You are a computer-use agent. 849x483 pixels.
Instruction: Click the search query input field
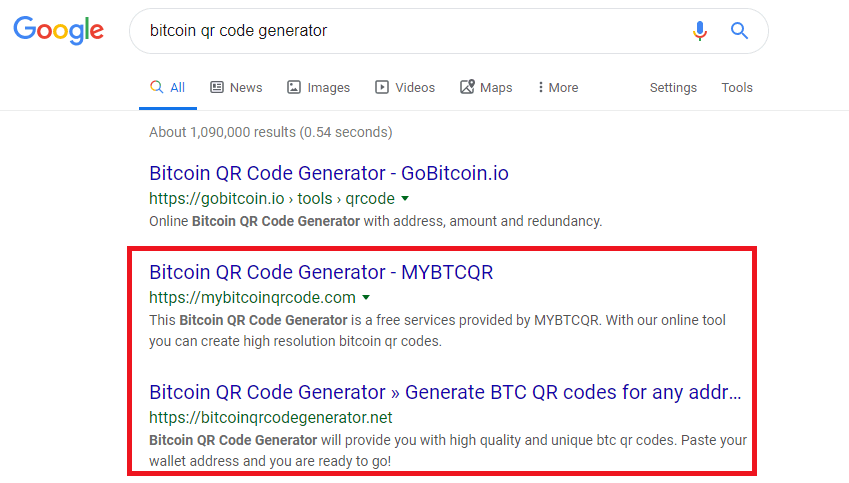pyautogui.click(x=410, y=31)
